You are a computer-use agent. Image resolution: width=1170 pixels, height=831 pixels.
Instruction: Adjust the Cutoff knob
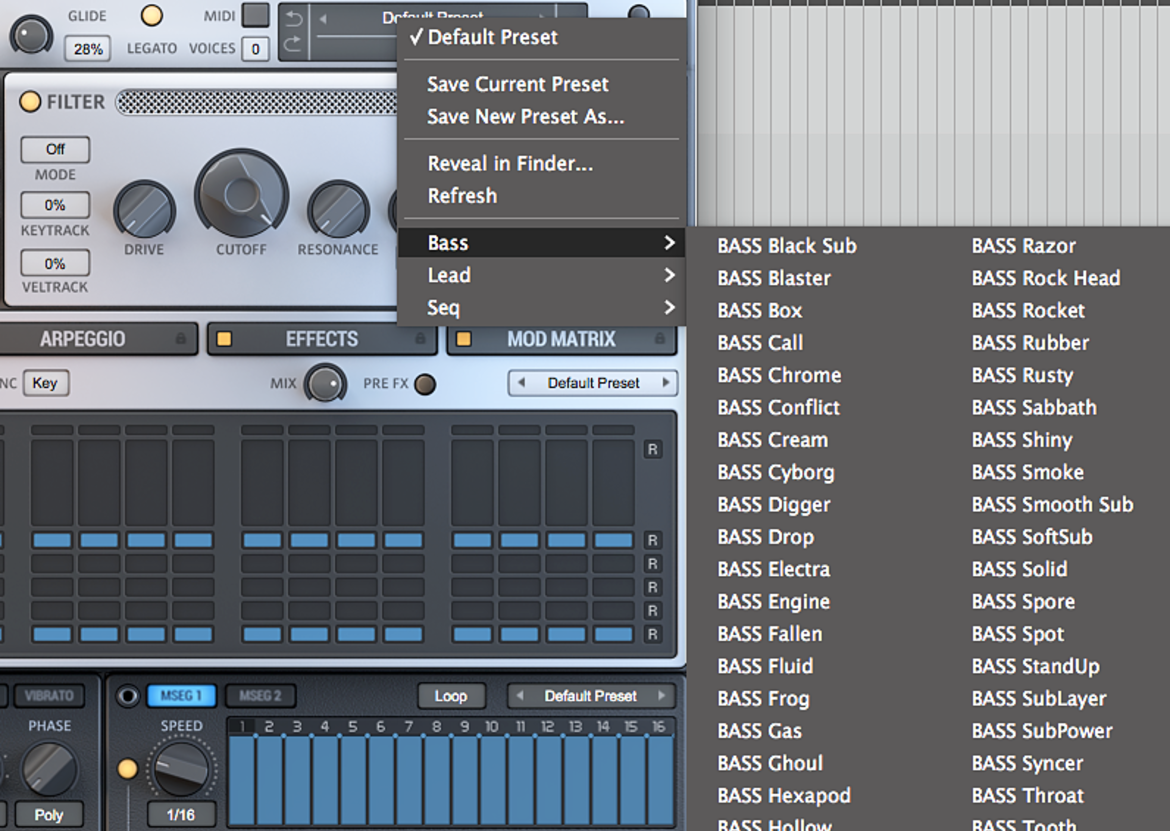pos(241,195)
